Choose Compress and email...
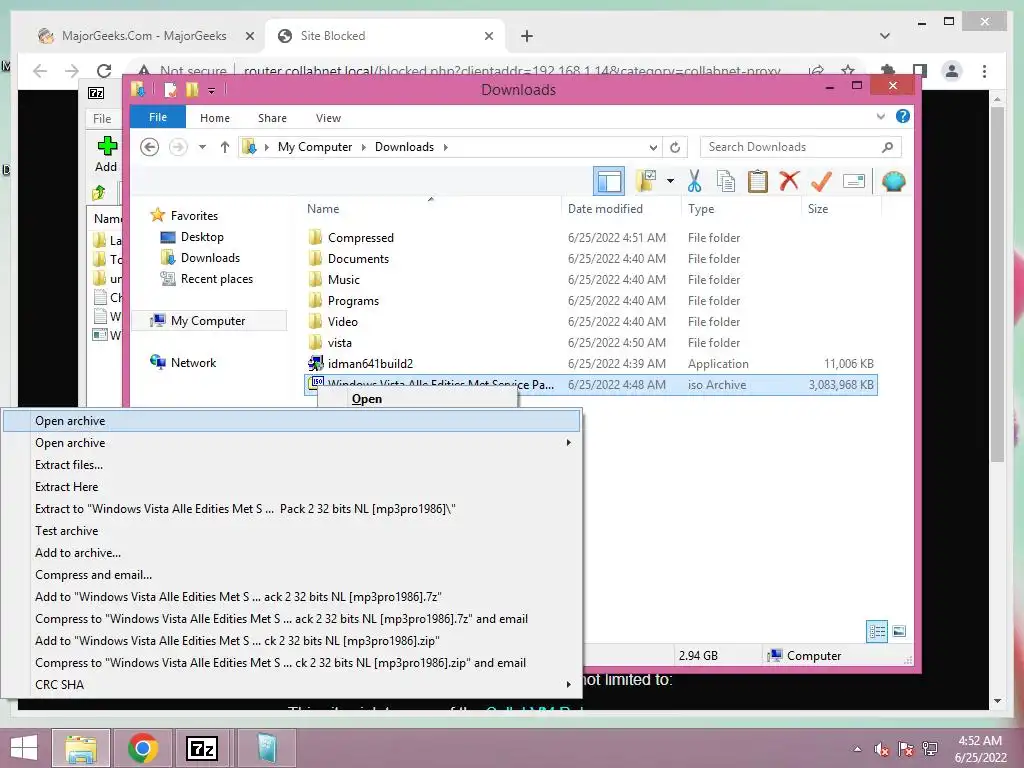Screen dimensions: 1024x768 (x=93, y=575)
